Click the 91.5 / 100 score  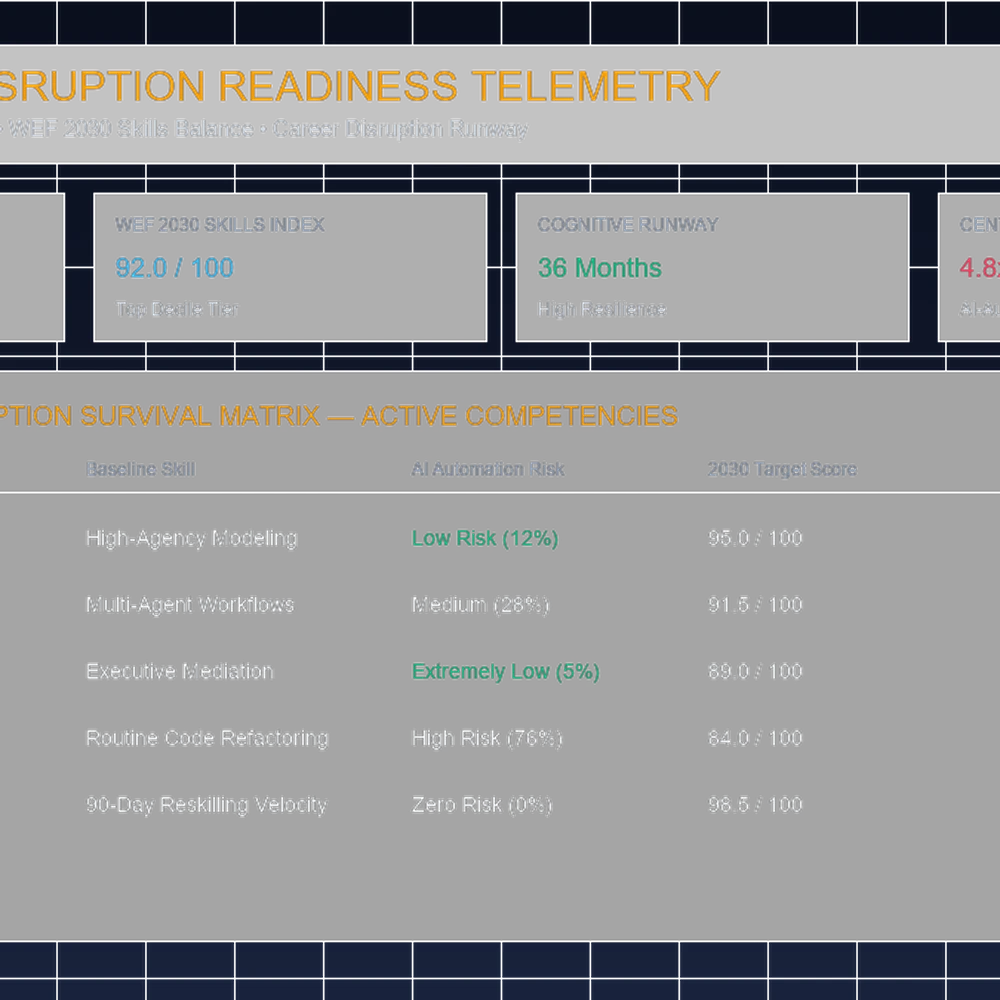point(755,605)
